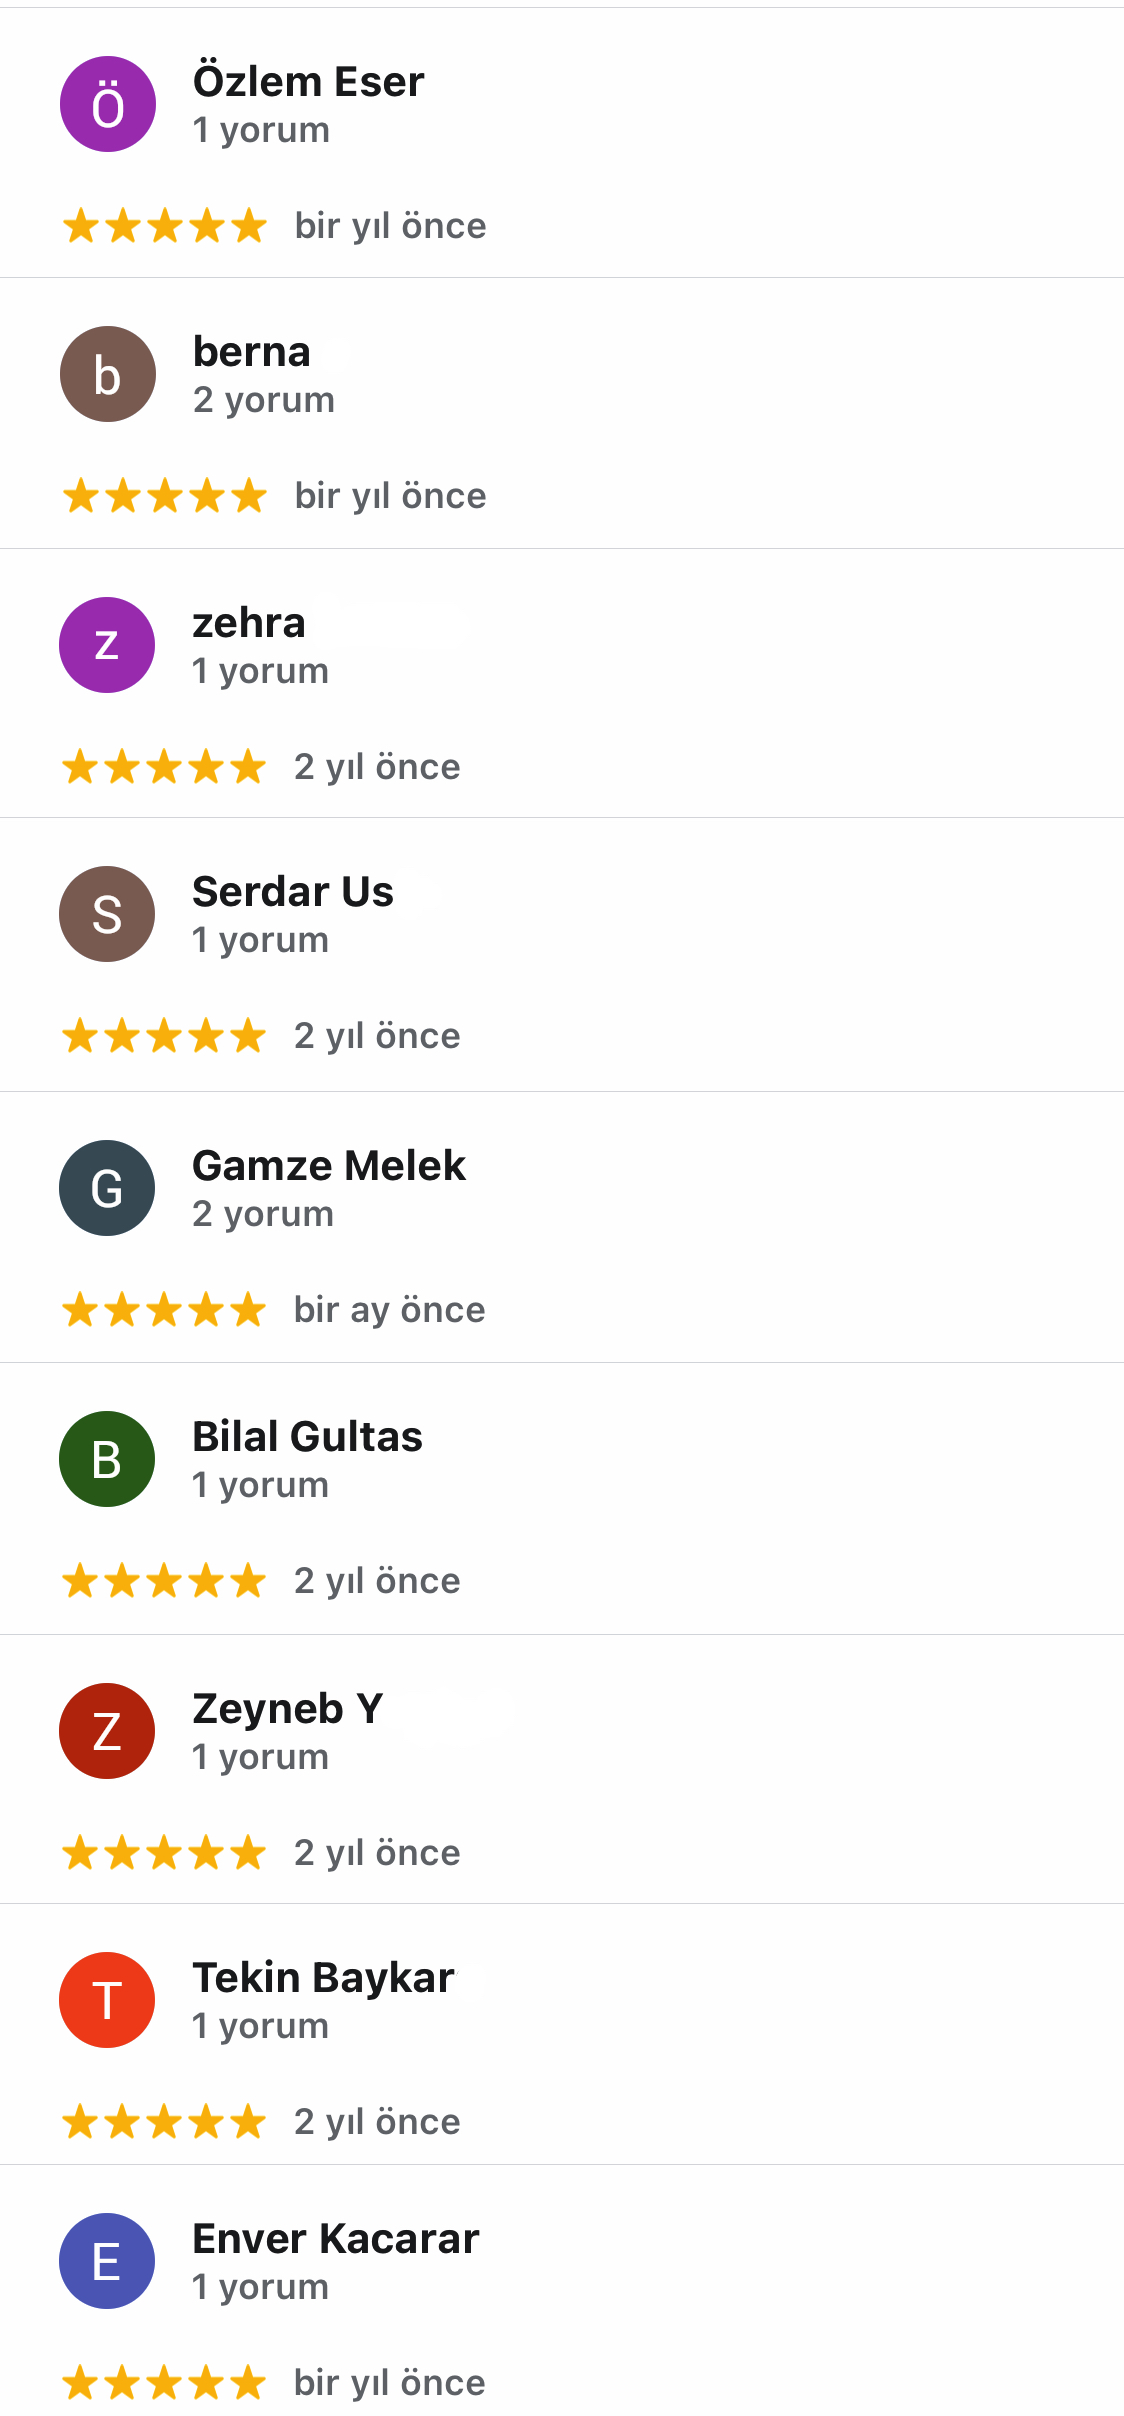Open Tekin Baykar's profile name
This screenshot has height=2416, width=1124.
323,1978
